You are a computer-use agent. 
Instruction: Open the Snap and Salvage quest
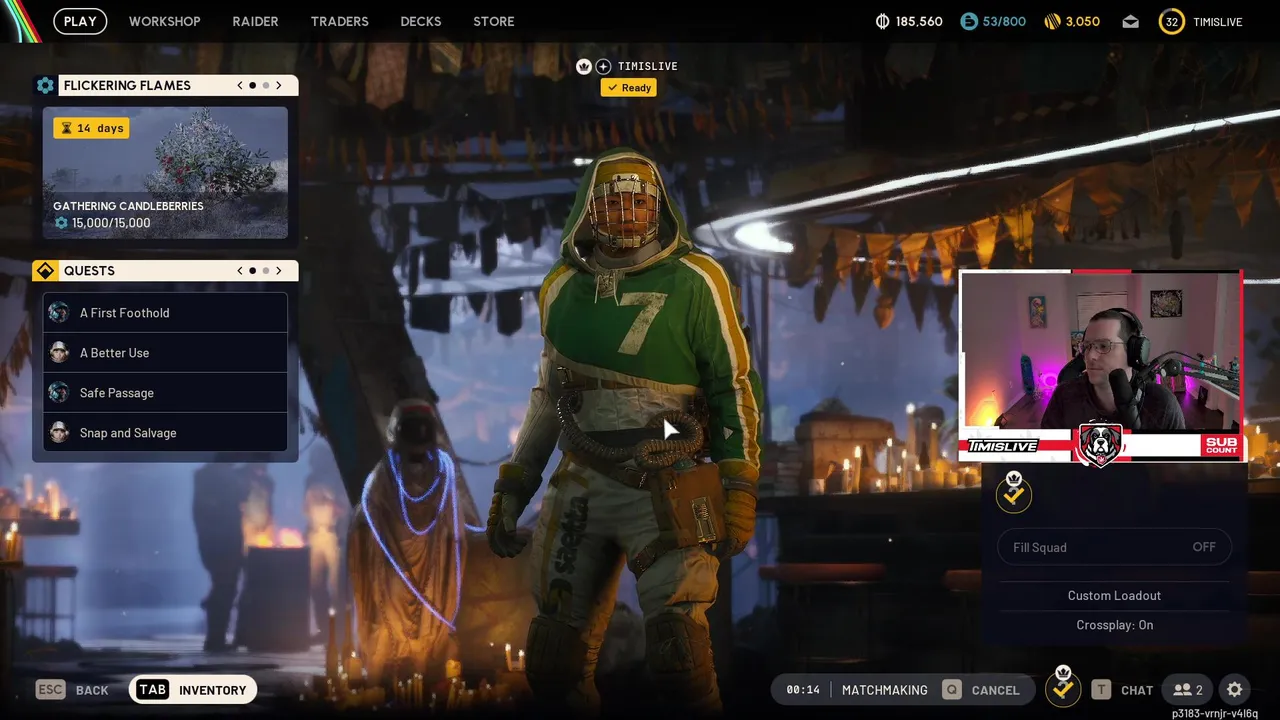coord(165,433)
